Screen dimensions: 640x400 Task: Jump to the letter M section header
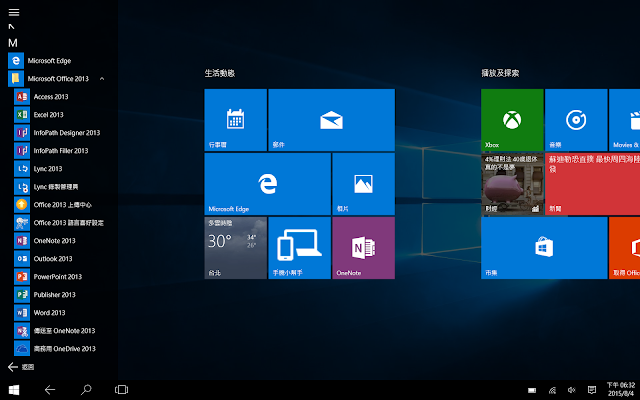[13, 43]
